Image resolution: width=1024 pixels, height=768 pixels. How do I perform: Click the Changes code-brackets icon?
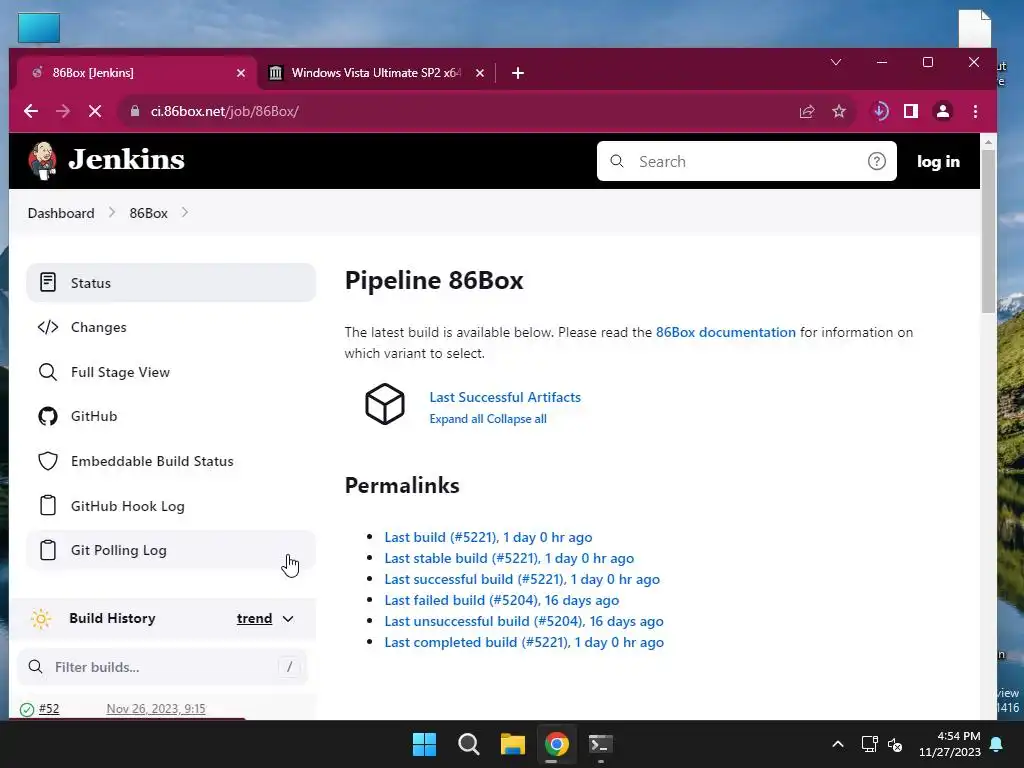(48, 327)
